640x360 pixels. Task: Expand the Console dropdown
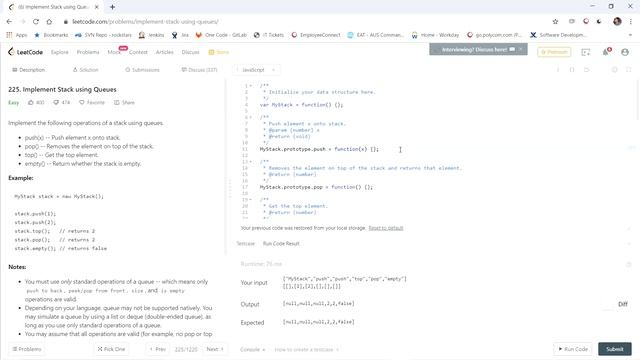(x=252, y=349)
